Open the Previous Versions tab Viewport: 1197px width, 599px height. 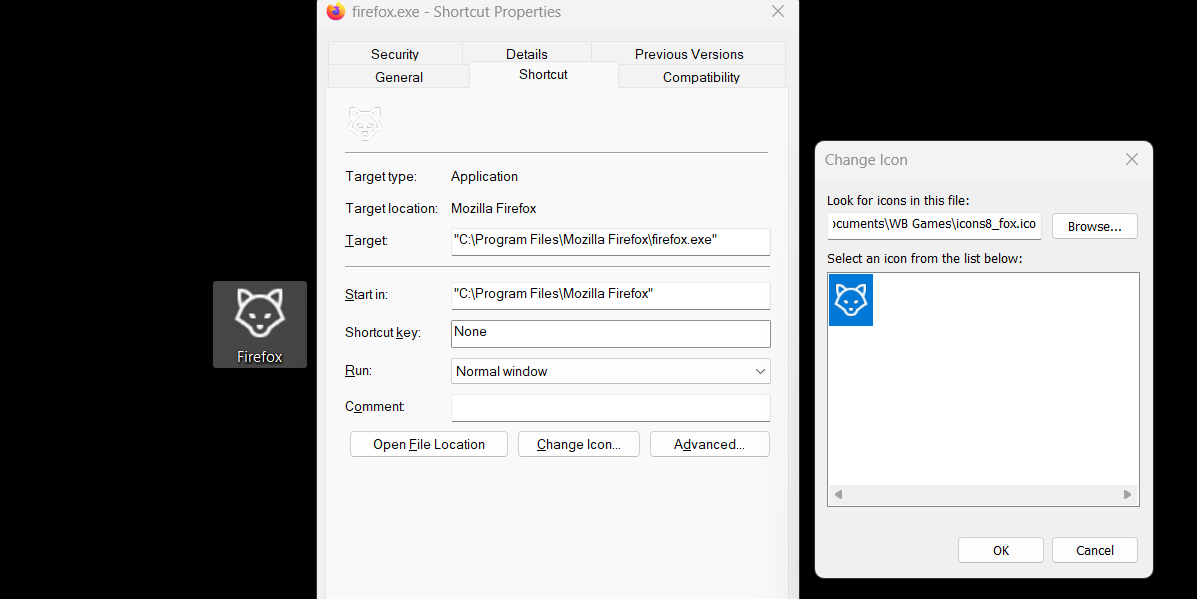point(688,53)
